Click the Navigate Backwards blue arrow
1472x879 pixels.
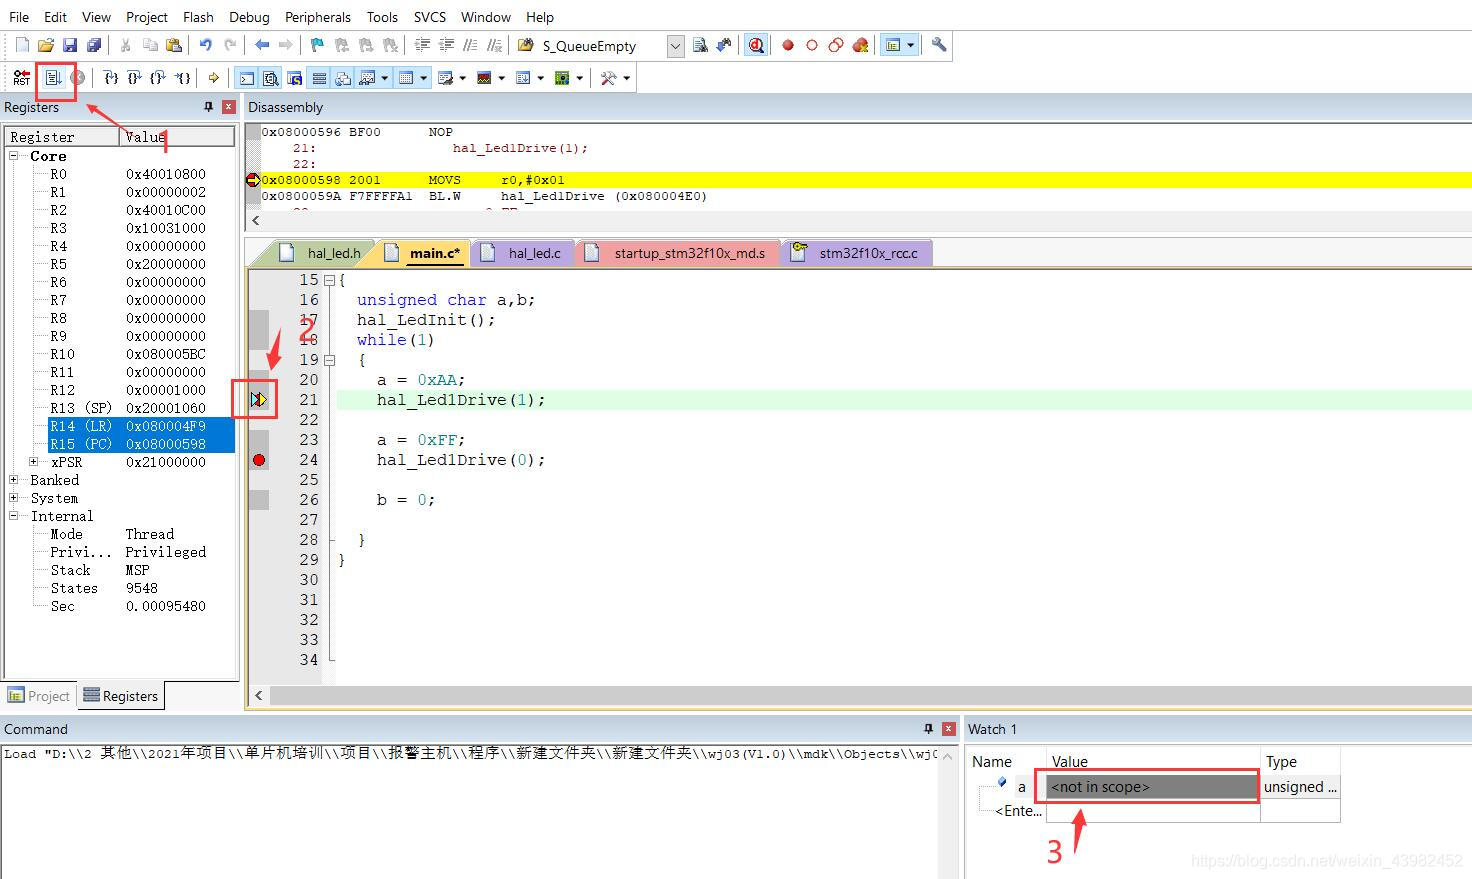coord(262,45)
